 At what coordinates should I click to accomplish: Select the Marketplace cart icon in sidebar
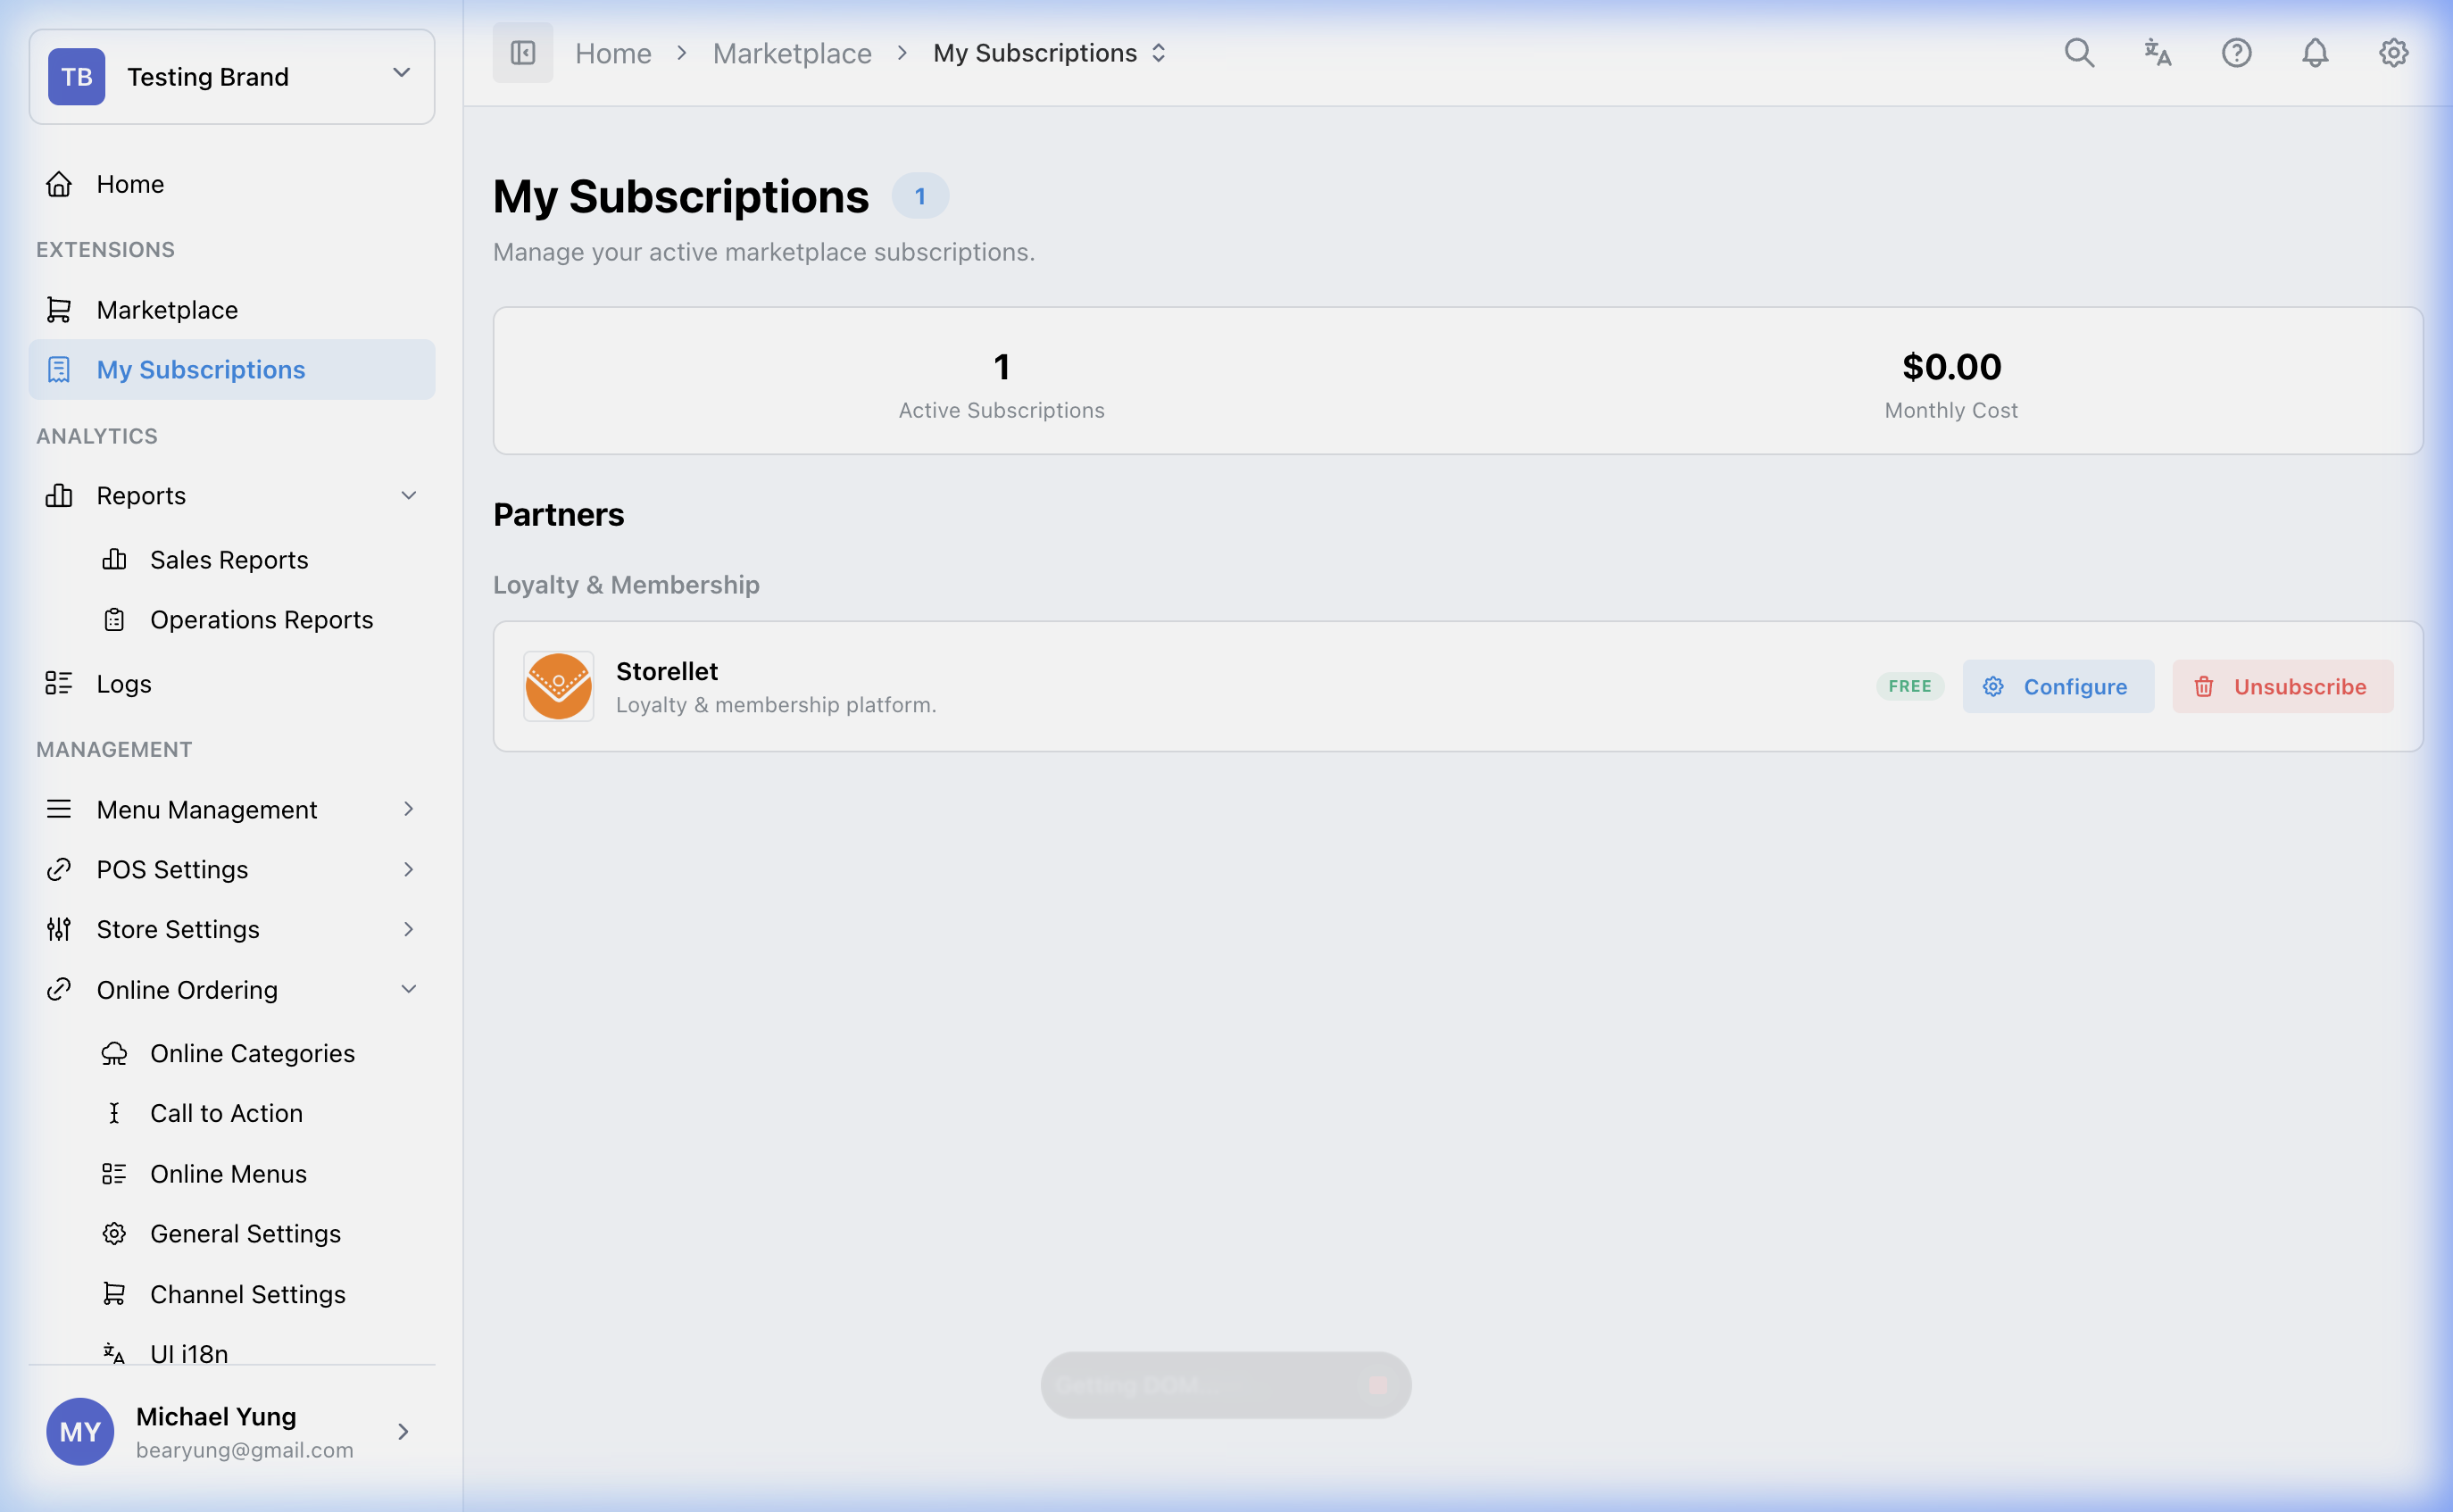point(59,310)
